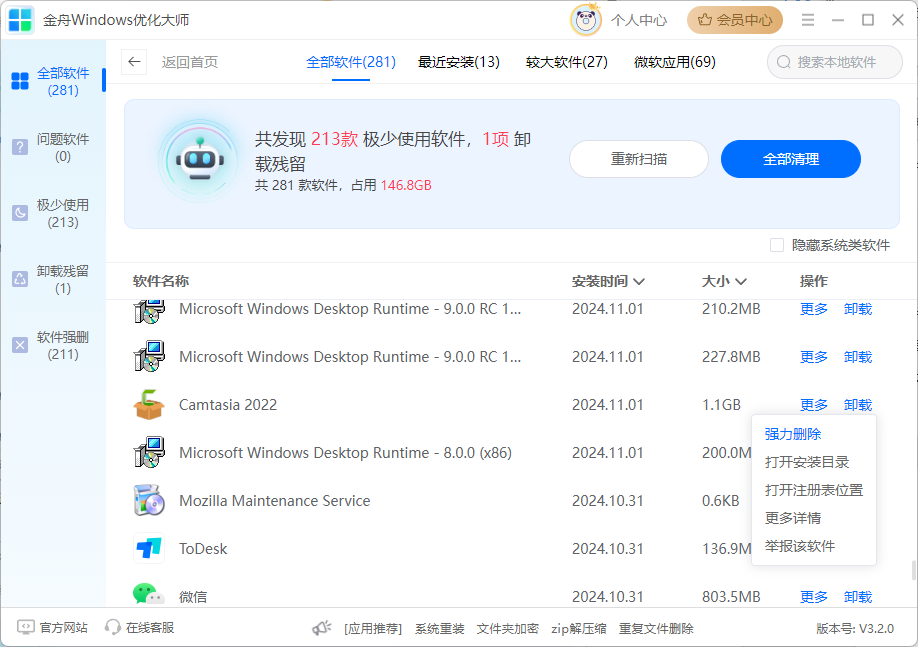
Task: Click 卸载 for 210.2MB Desktop Runtime
Action: pos(858,309)
